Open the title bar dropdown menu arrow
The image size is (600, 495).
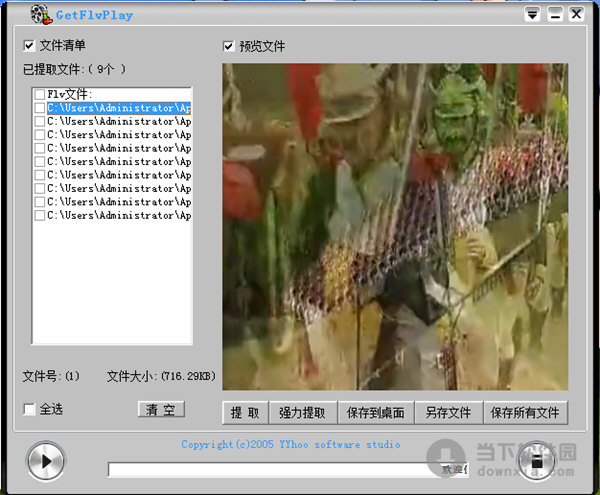tap(532, 15)
